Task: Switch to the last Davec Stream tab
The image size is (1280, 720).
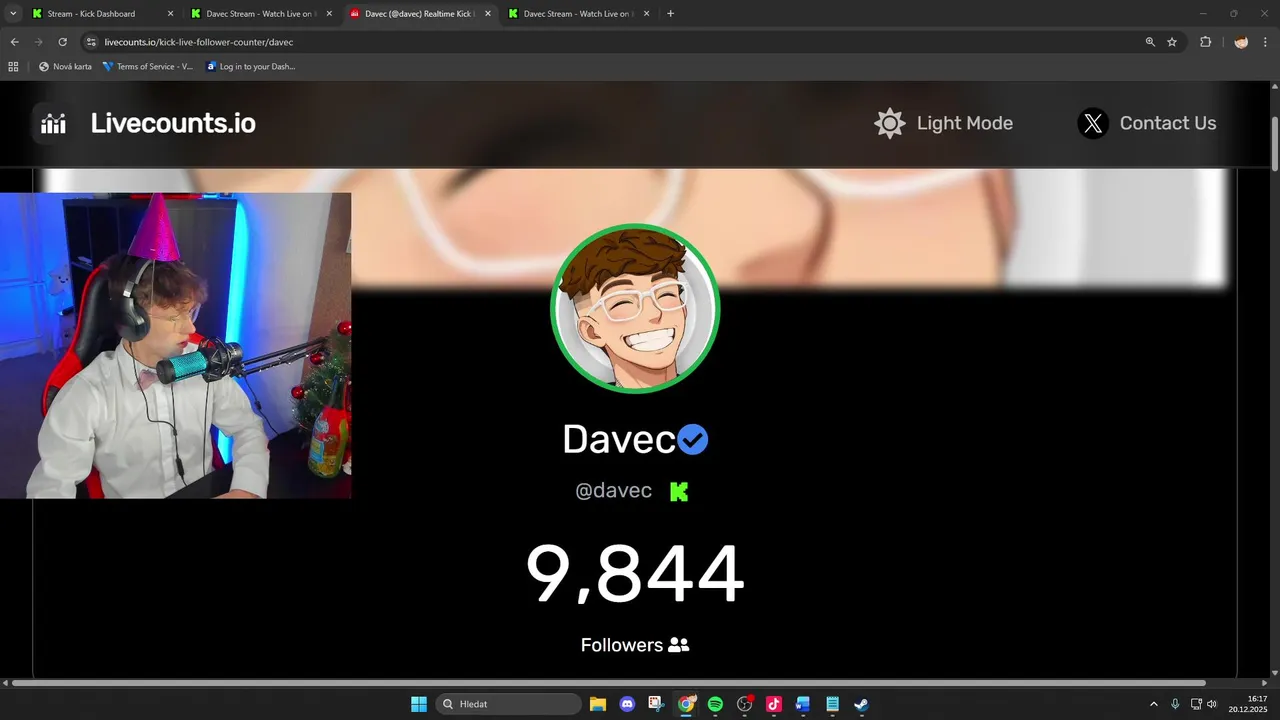Action: 577,14
